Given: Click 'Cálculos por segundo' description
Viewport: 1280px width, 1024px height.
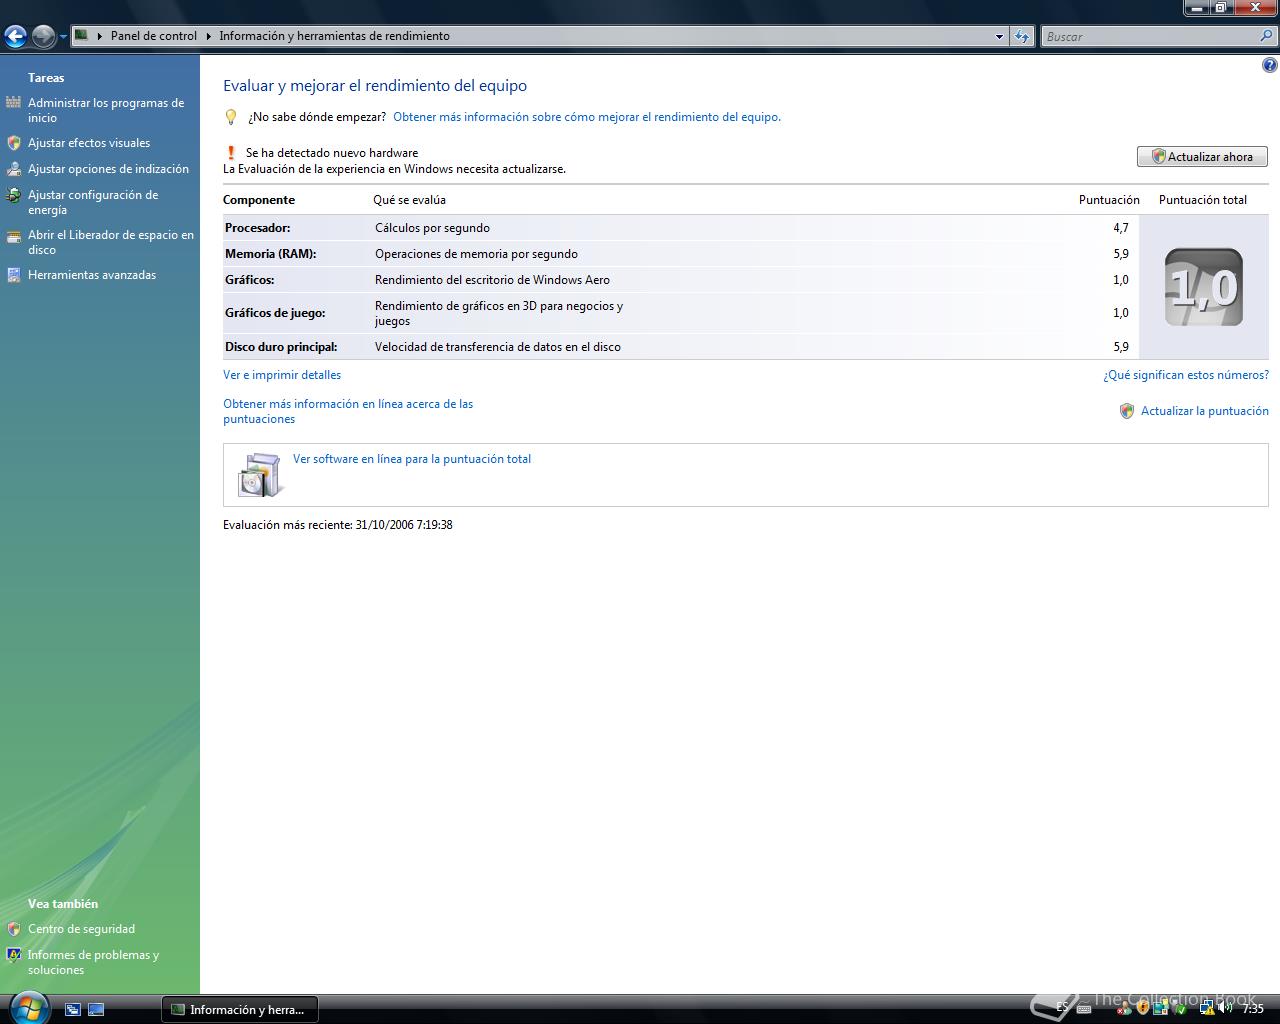Looking at the screenshot, I should (433, 228).
